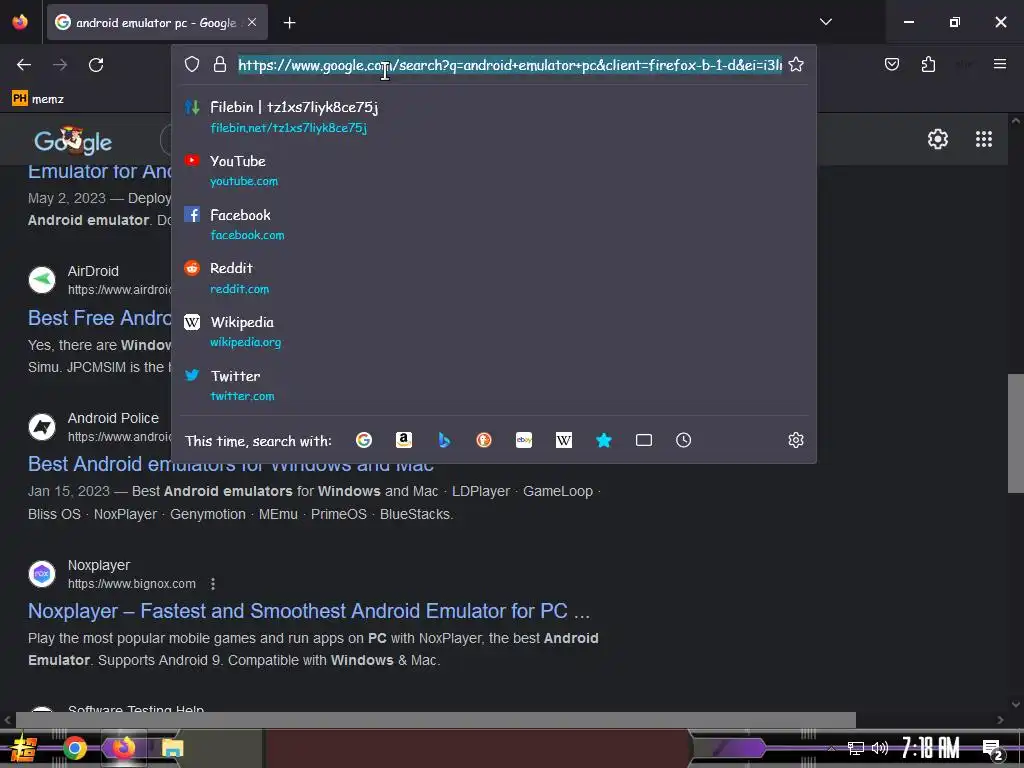Viewport: 1024px width, 768px height.
Task: Open Chrome from the taskbar
Action: [75, 748]
